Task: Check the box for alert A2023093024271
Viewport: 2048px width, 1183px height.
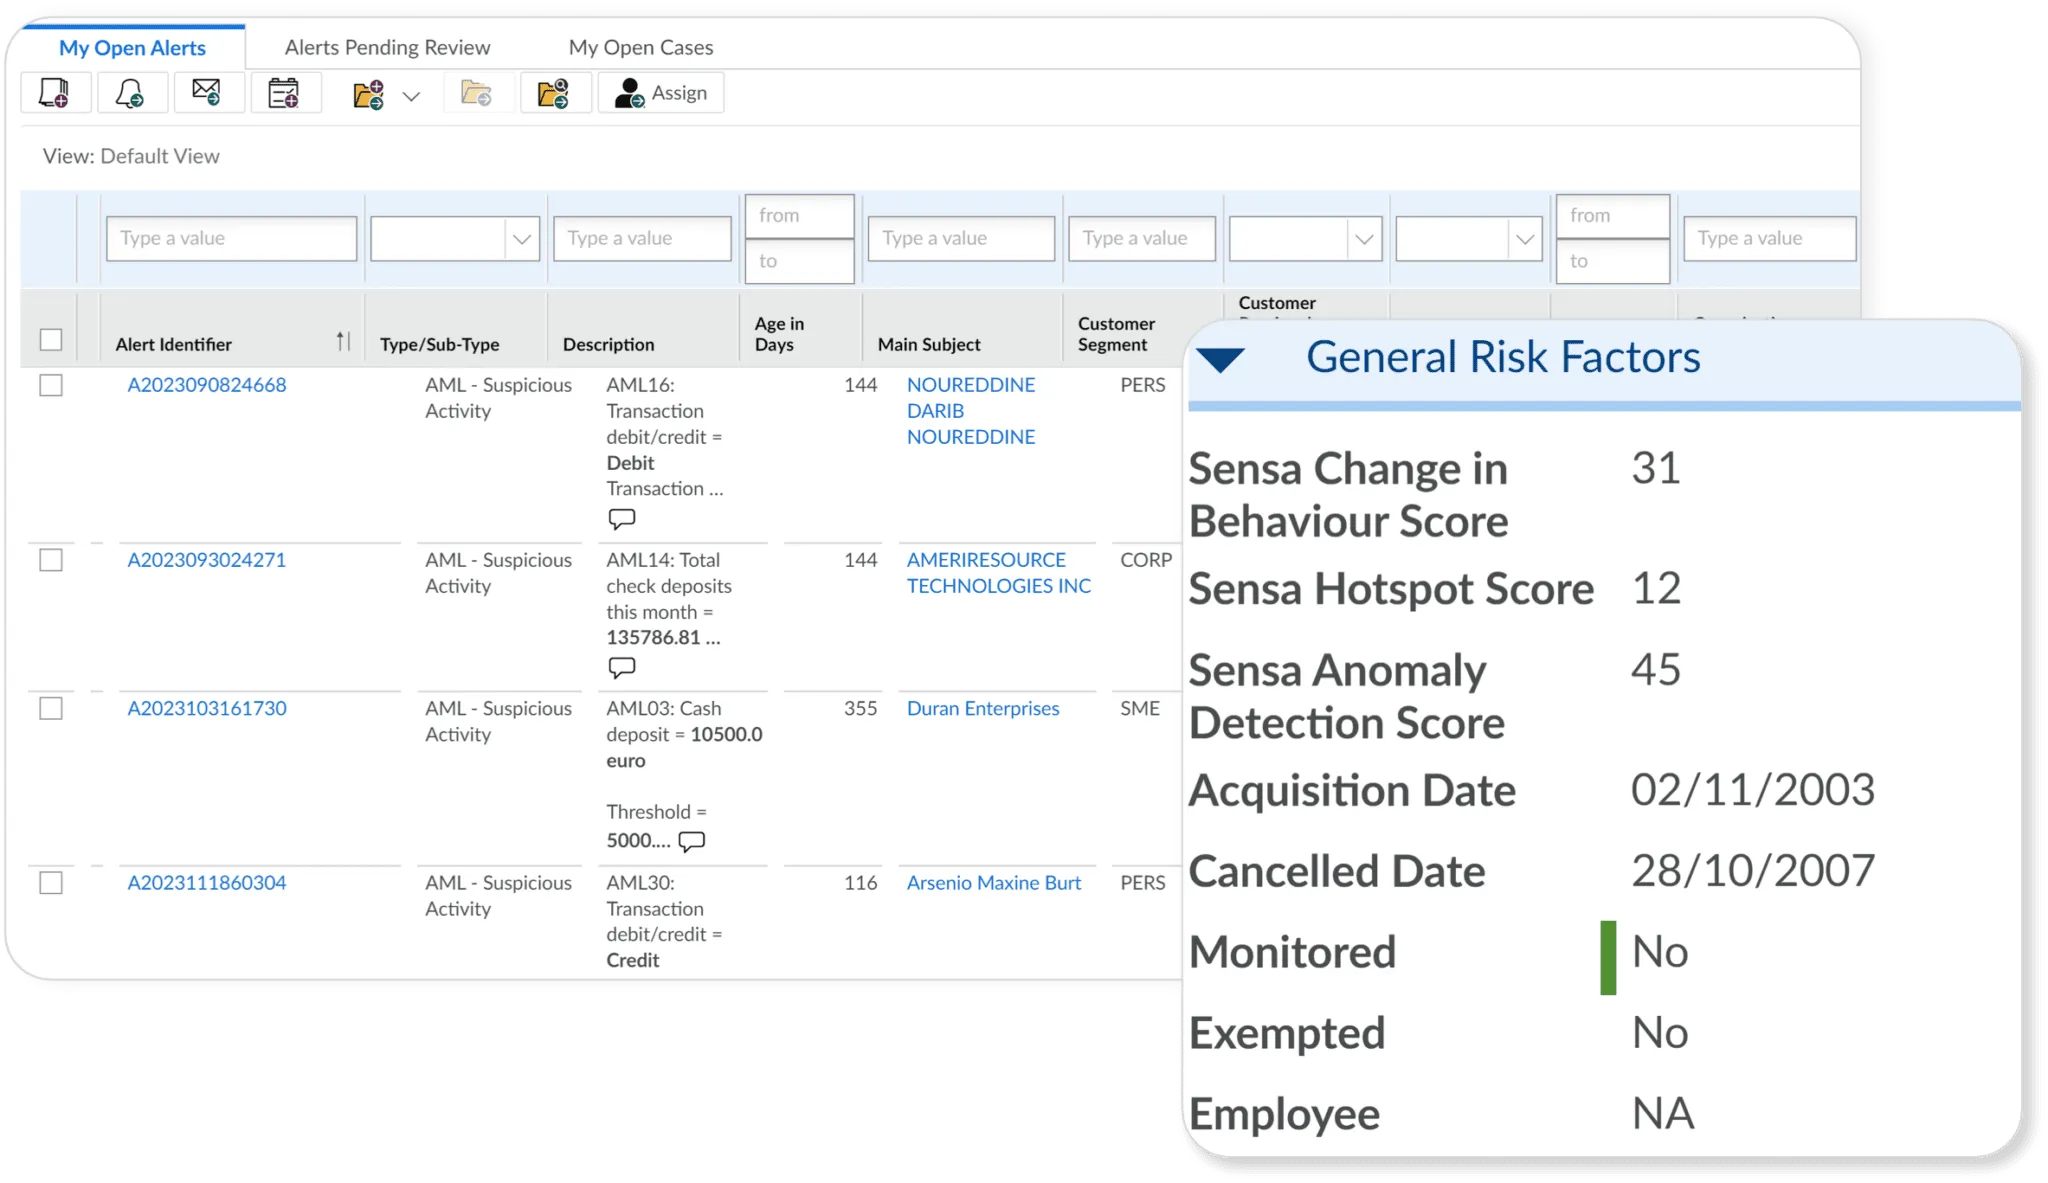Action: coord(51,560)
